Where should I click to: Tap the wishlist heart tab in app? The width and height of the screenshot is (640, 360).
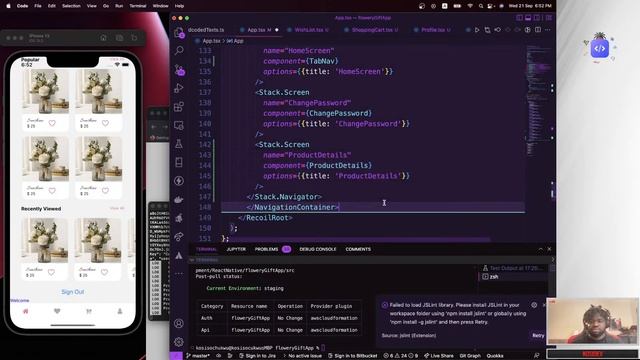point(57,311)
